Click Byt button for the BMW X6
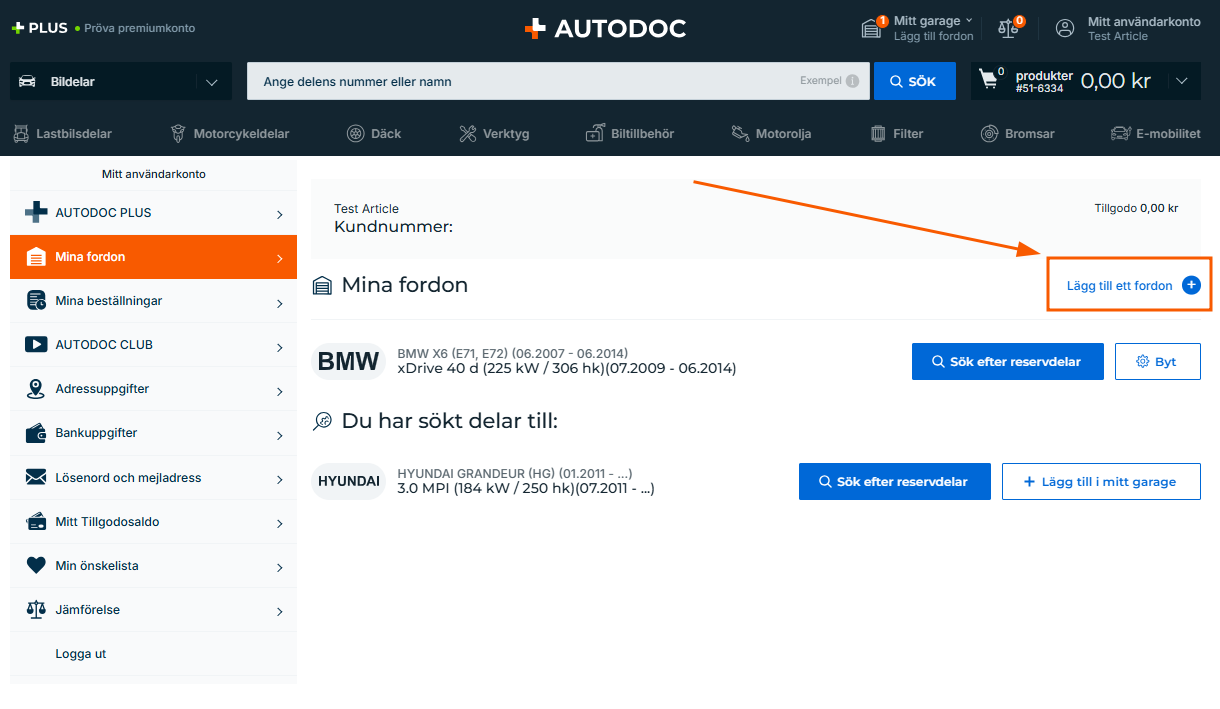Viewport: 1220px width, 709px height. point(1157,362)
